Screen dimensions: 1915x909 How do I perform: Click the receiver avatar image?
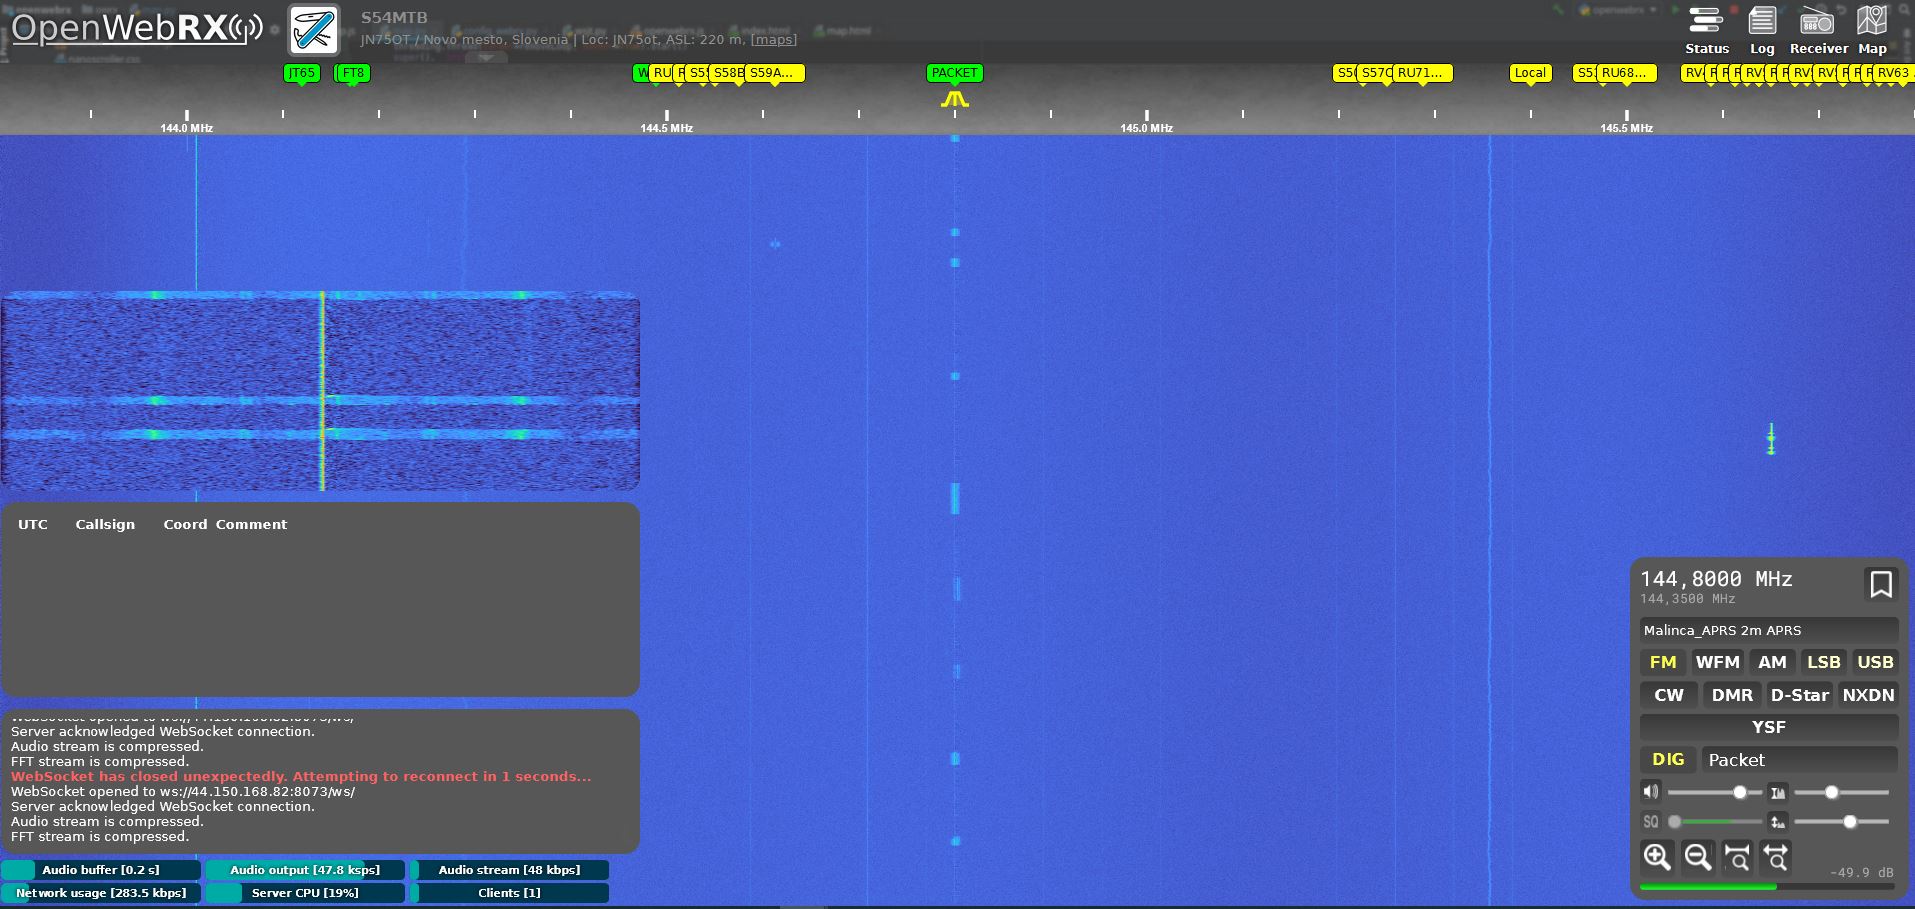[314, 30]
